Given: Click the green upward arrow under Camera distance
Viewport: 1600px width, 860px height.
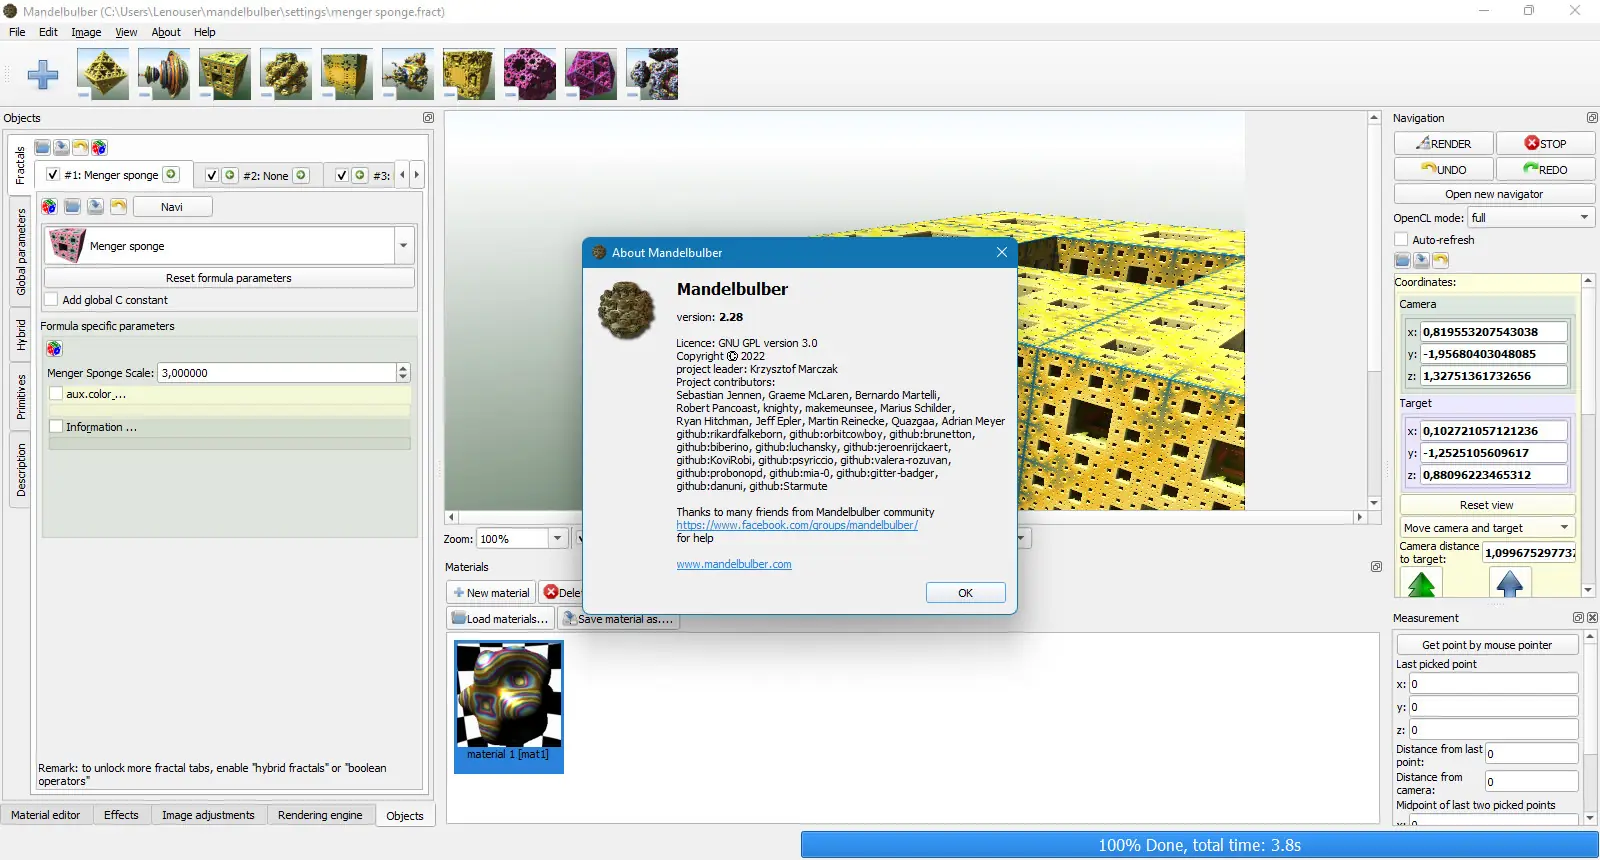Looking at the screenshot, I should 1422,583.
